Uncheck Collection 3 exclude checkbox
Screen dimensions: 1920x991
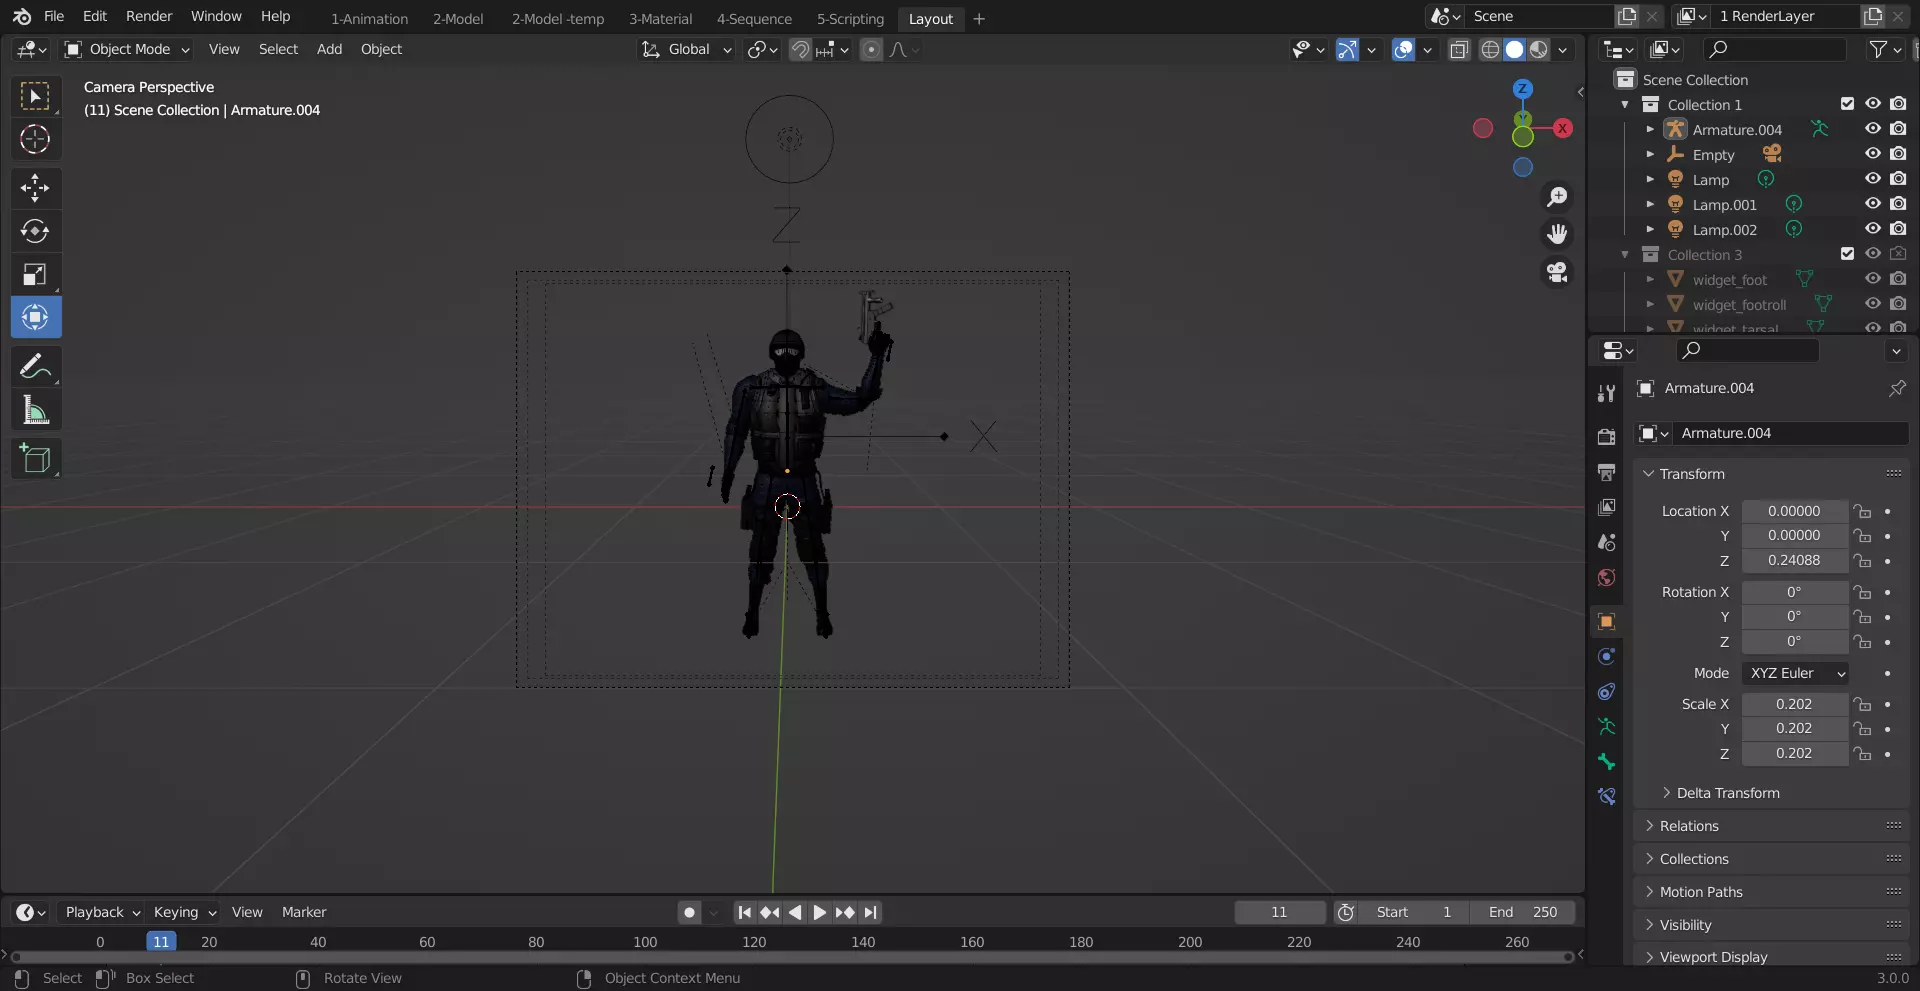[1847, 254]
